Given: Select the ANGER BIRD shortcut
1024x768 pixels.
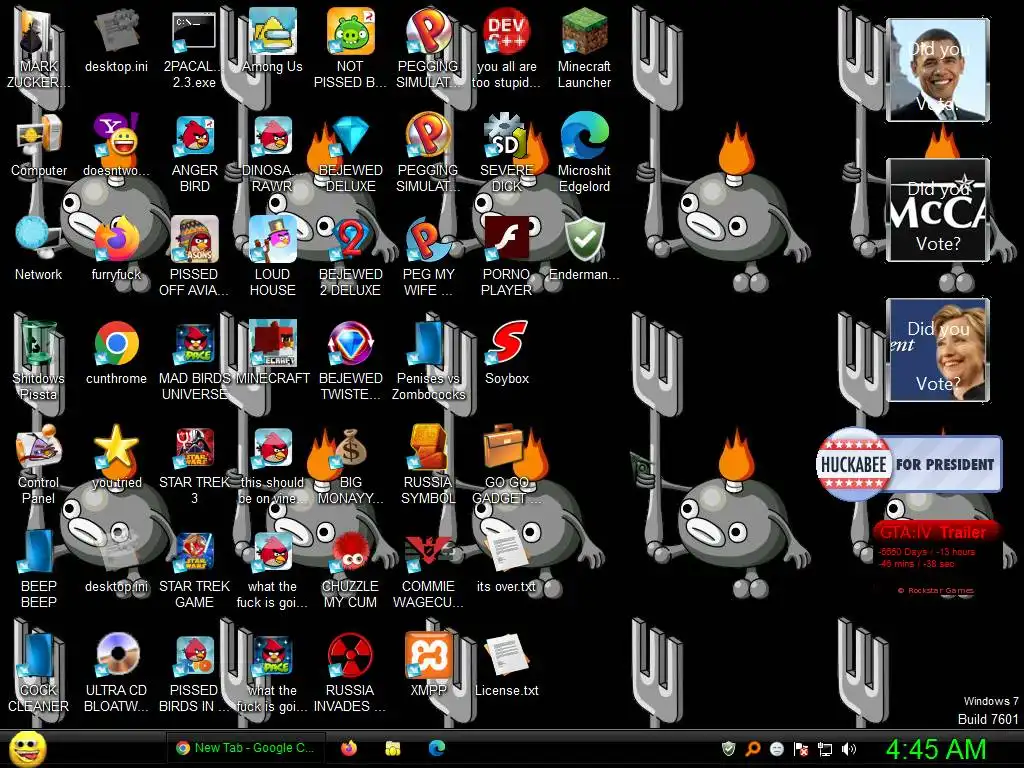Looking at the screenshot, I should 194,153.
